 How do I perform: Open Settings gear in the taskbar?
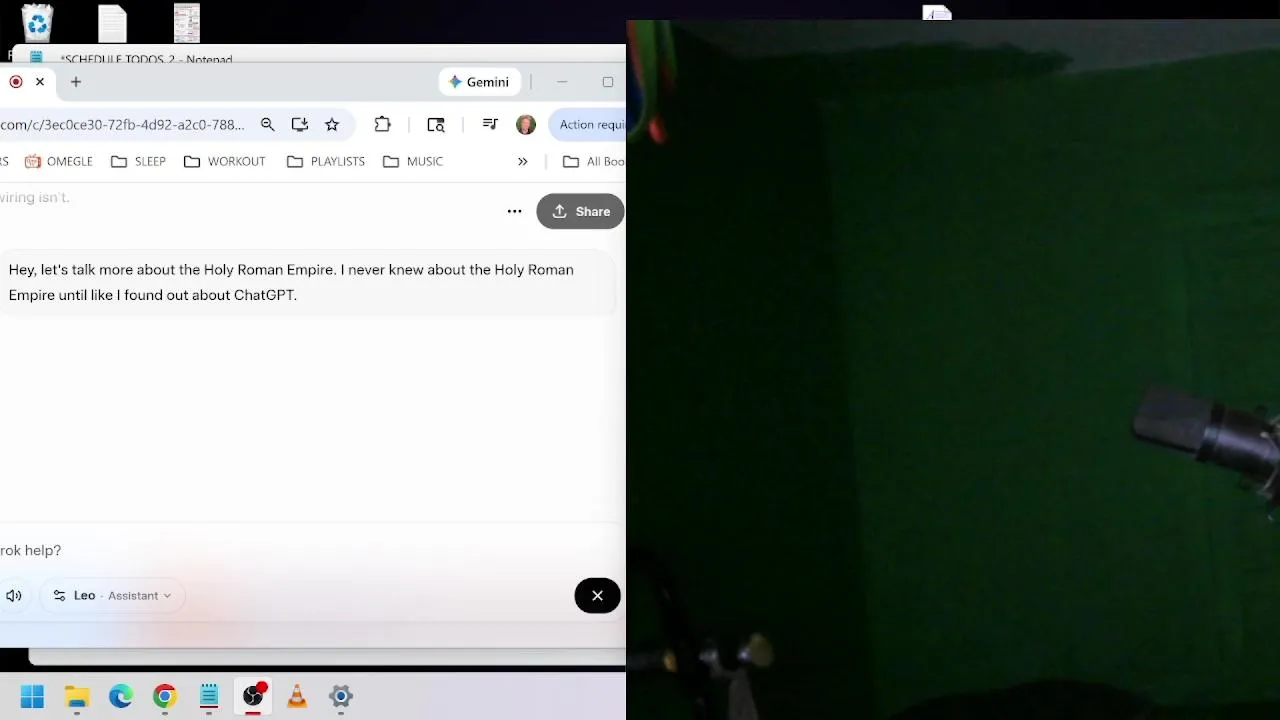pos(341,697)
